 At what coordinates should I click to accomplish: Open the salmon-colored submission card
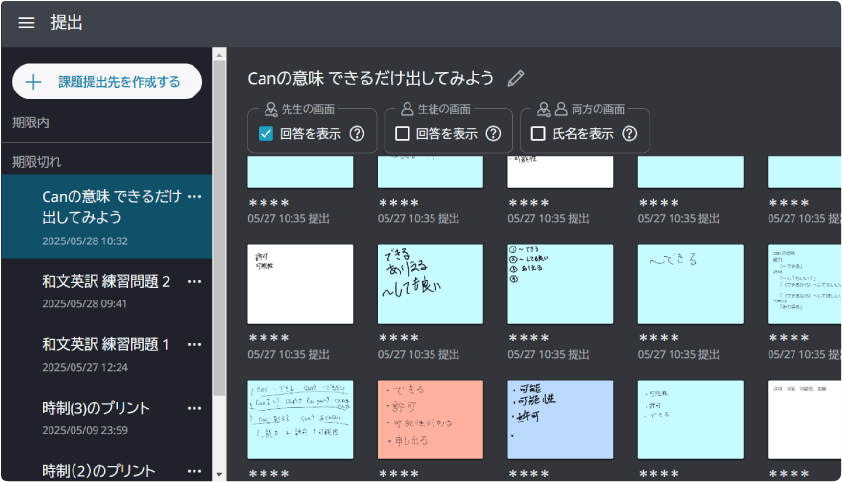pos(430,420)
